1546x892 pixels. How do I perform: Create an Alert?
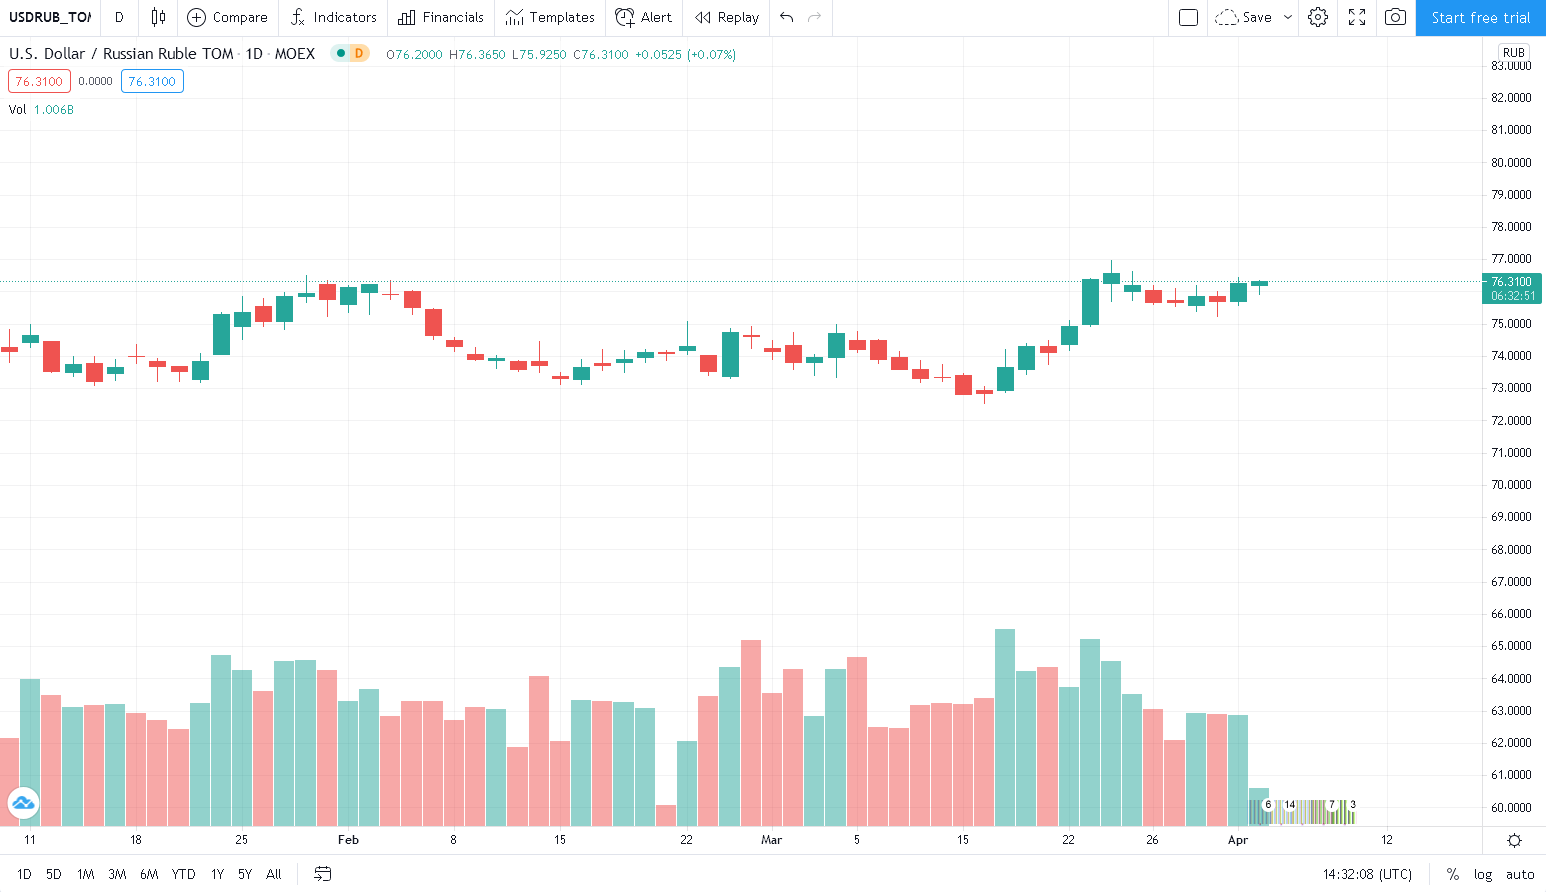[x=644, y=17]
